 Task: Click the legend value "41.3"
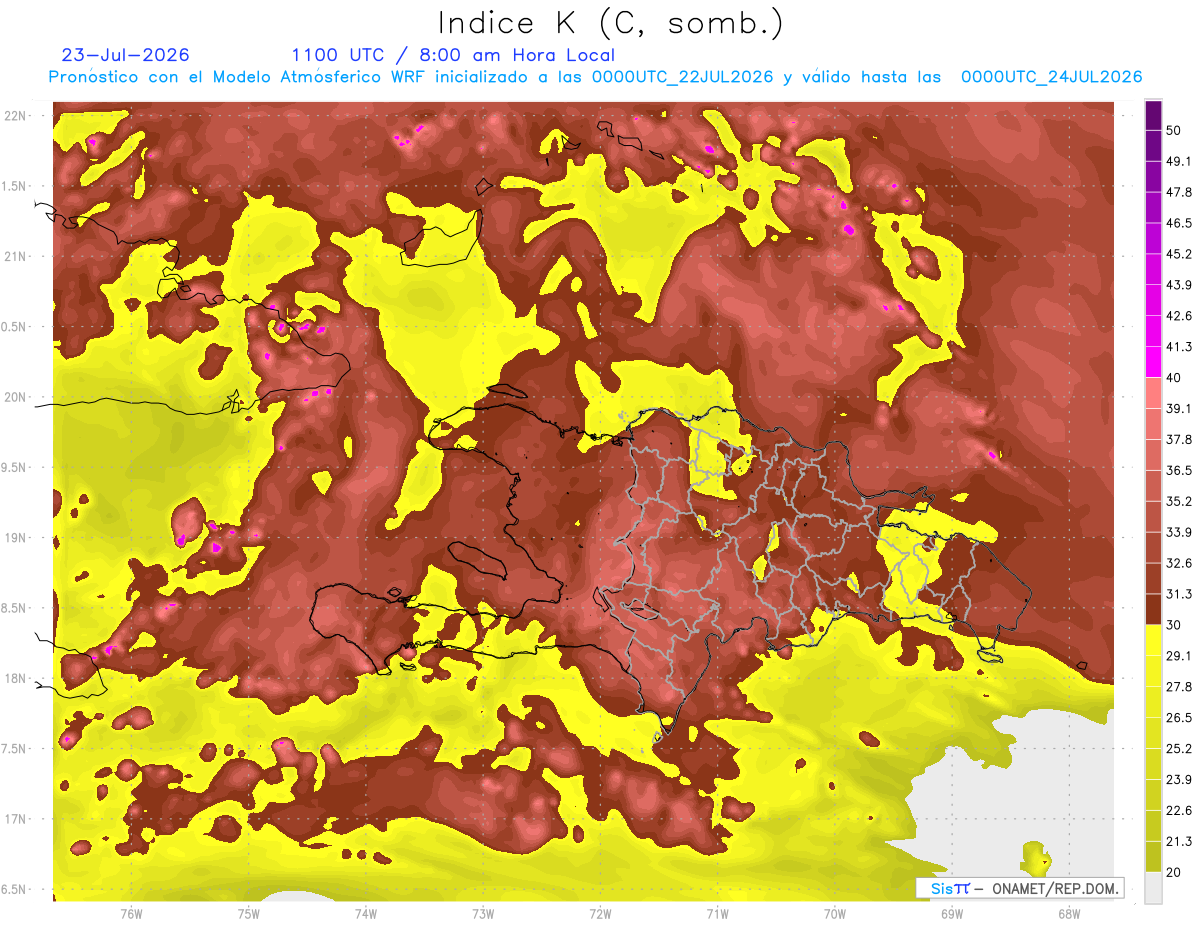[1178, 347]
